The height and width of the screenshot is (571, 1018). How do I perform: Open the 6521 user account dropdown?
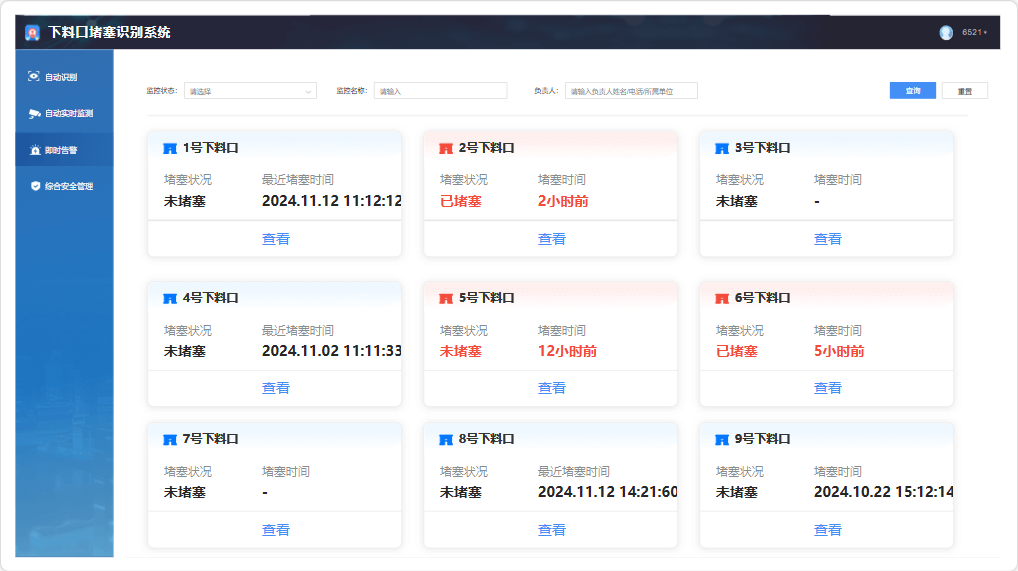pos(974,32)
